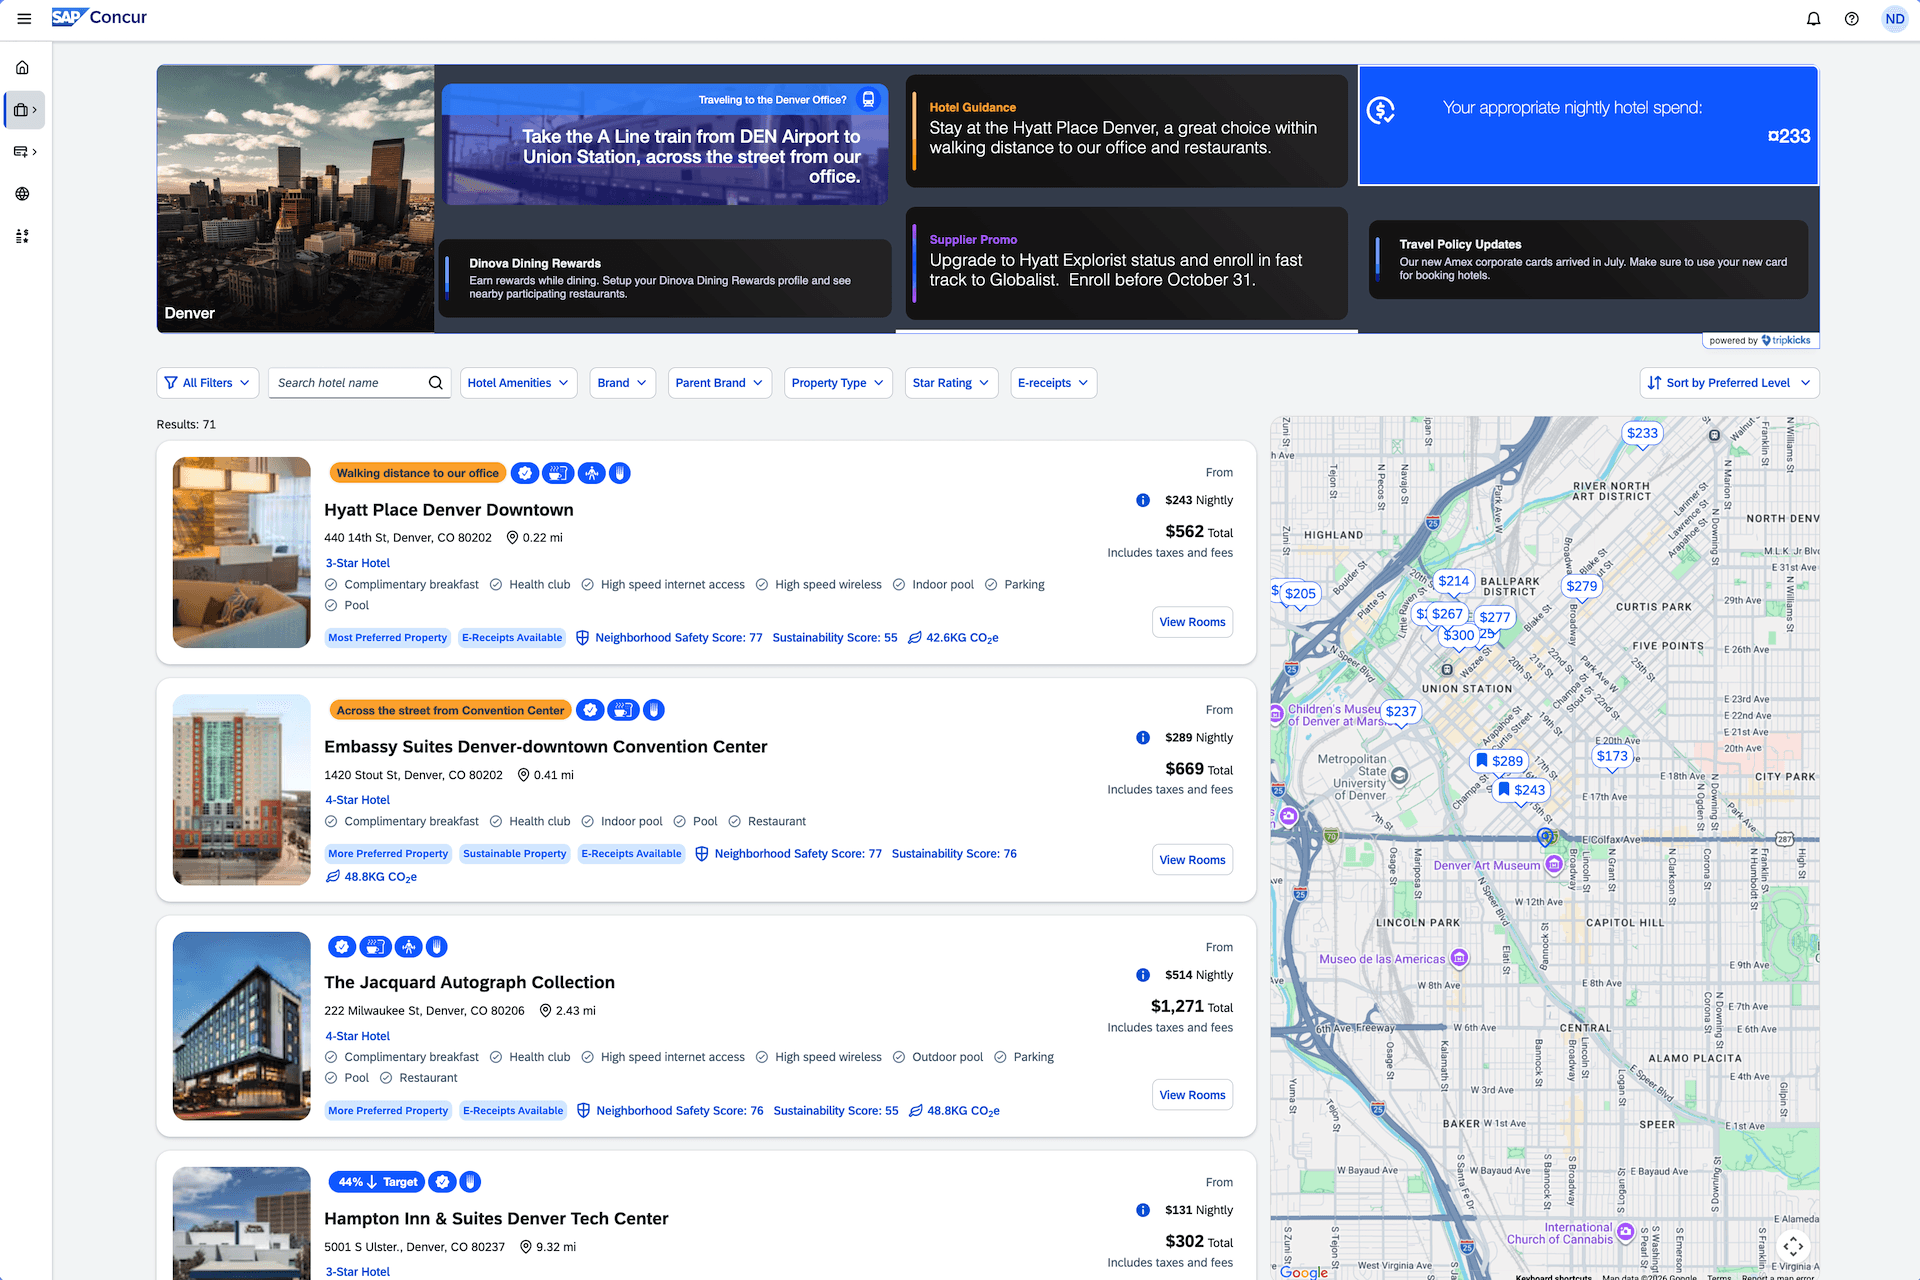Click the search magnifier in hotel name field

click(x=435, y=383)
